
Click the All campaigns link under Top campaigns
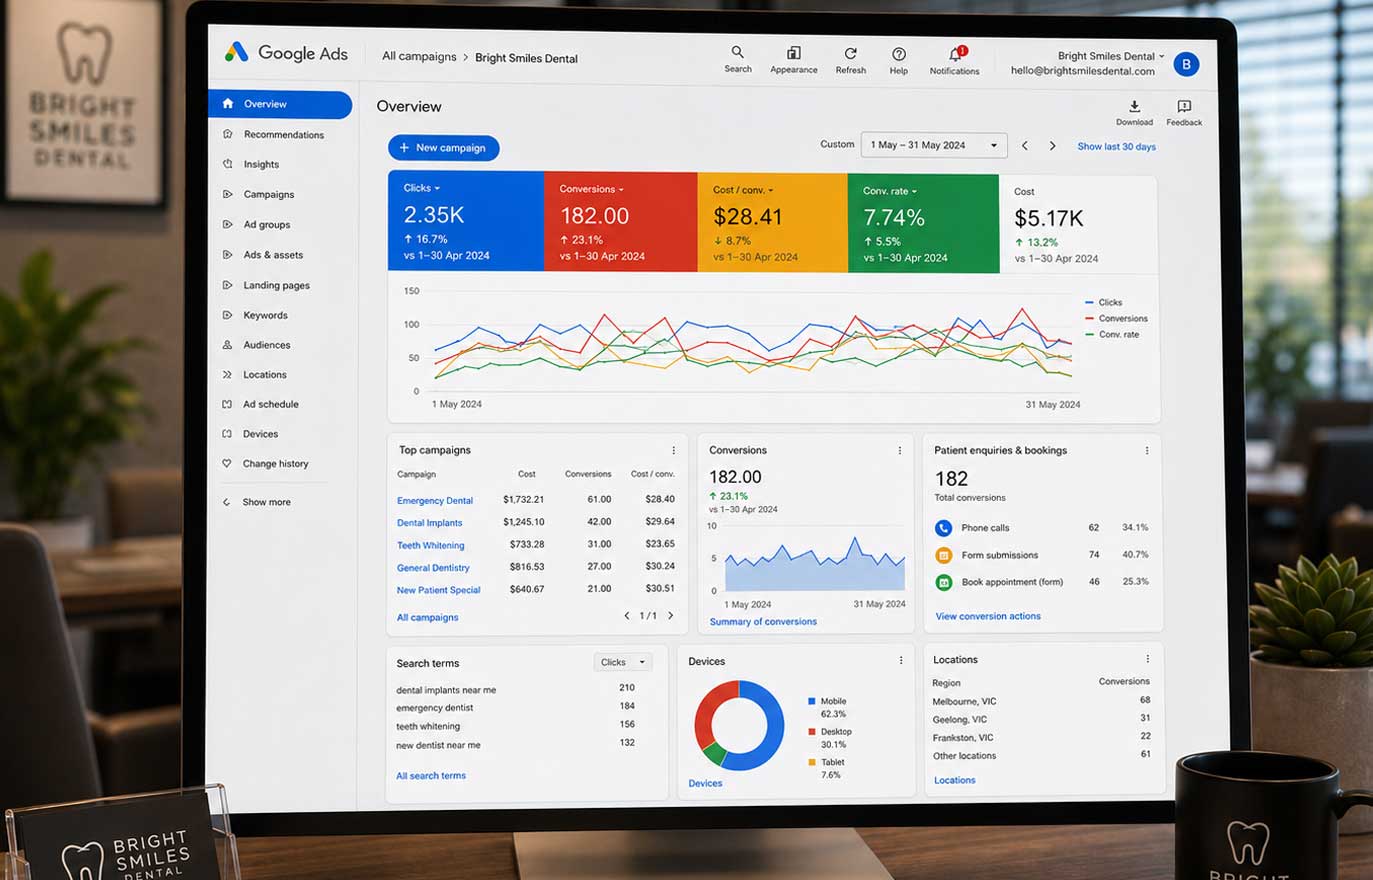click(x=428, y=618)
